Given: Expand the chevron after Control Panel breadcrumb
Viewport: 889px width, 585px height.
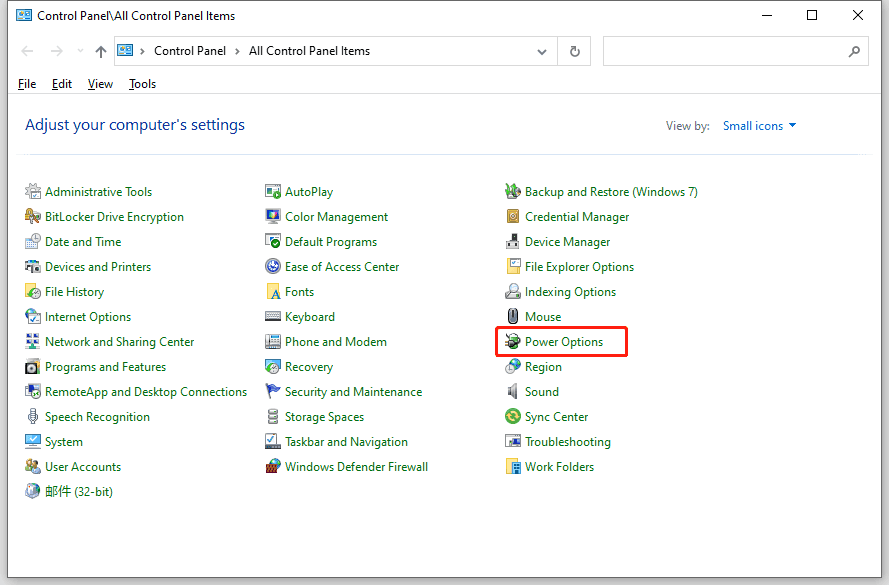Looking at the screenshot, I should coord(237,51).
